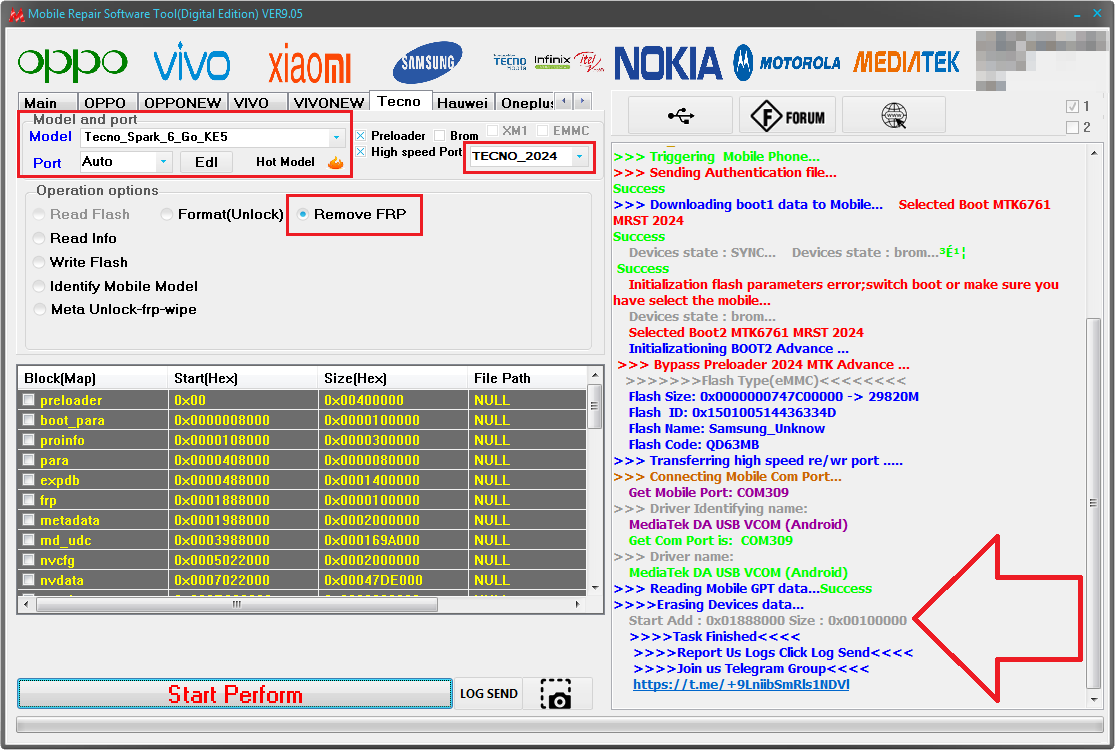Screen dimensions: 1115x750
Task: Open the Forum icon button
Action: (788, 115)
